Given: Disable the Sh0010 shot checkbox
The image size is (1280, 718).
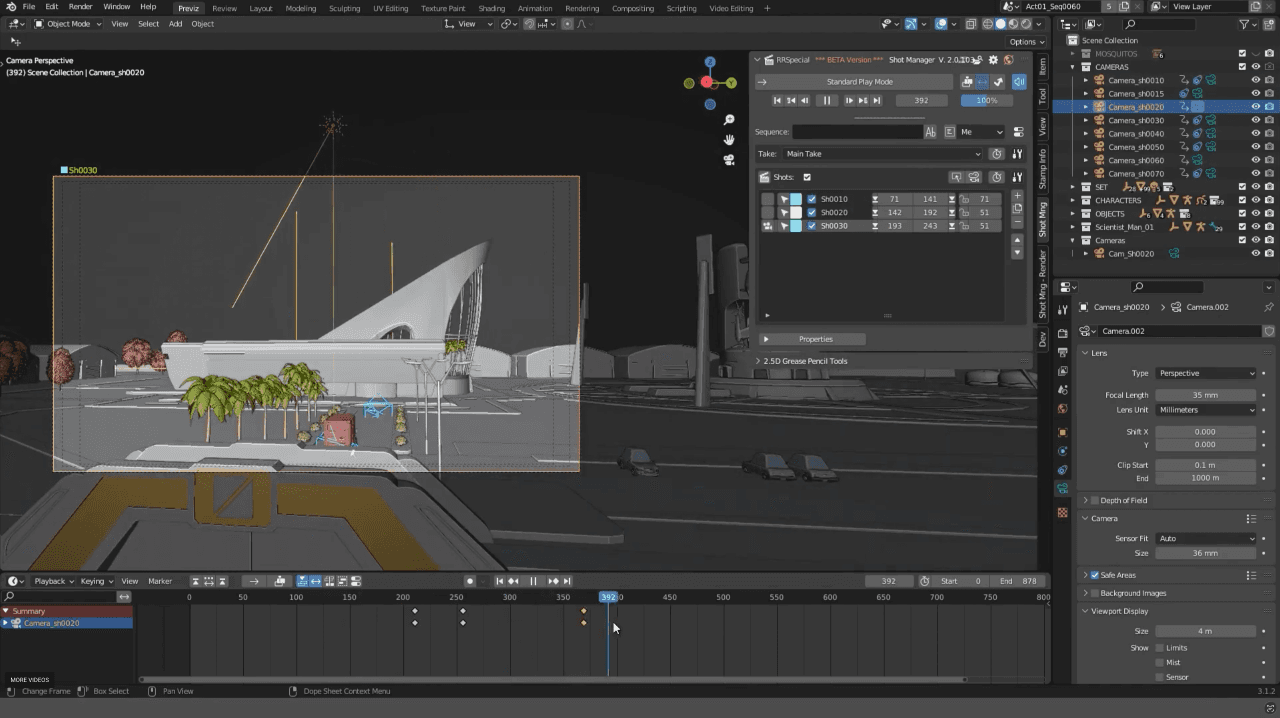Looking at the screenshot, I should coord(812,199).
